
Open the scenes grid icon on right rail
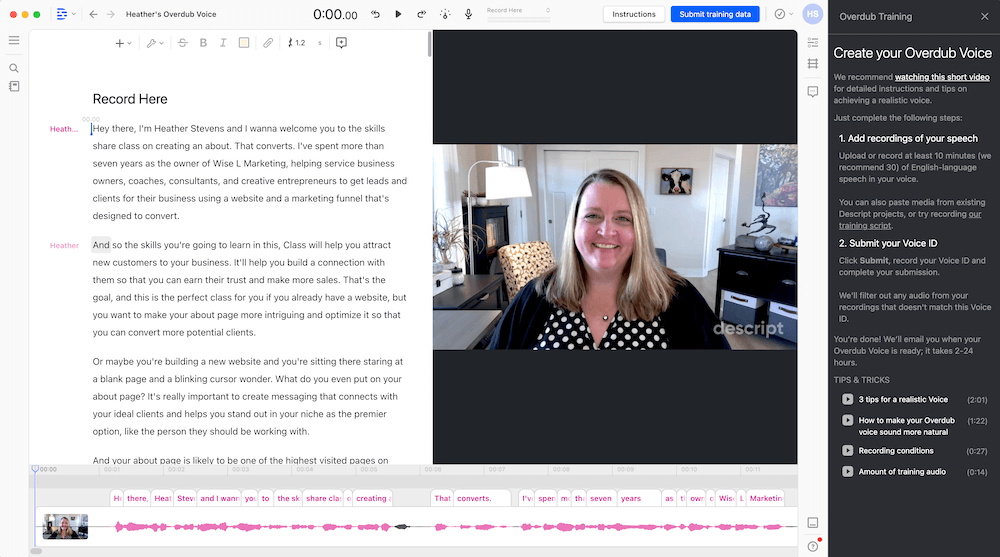pyautogui.click(x=812, y=64)
